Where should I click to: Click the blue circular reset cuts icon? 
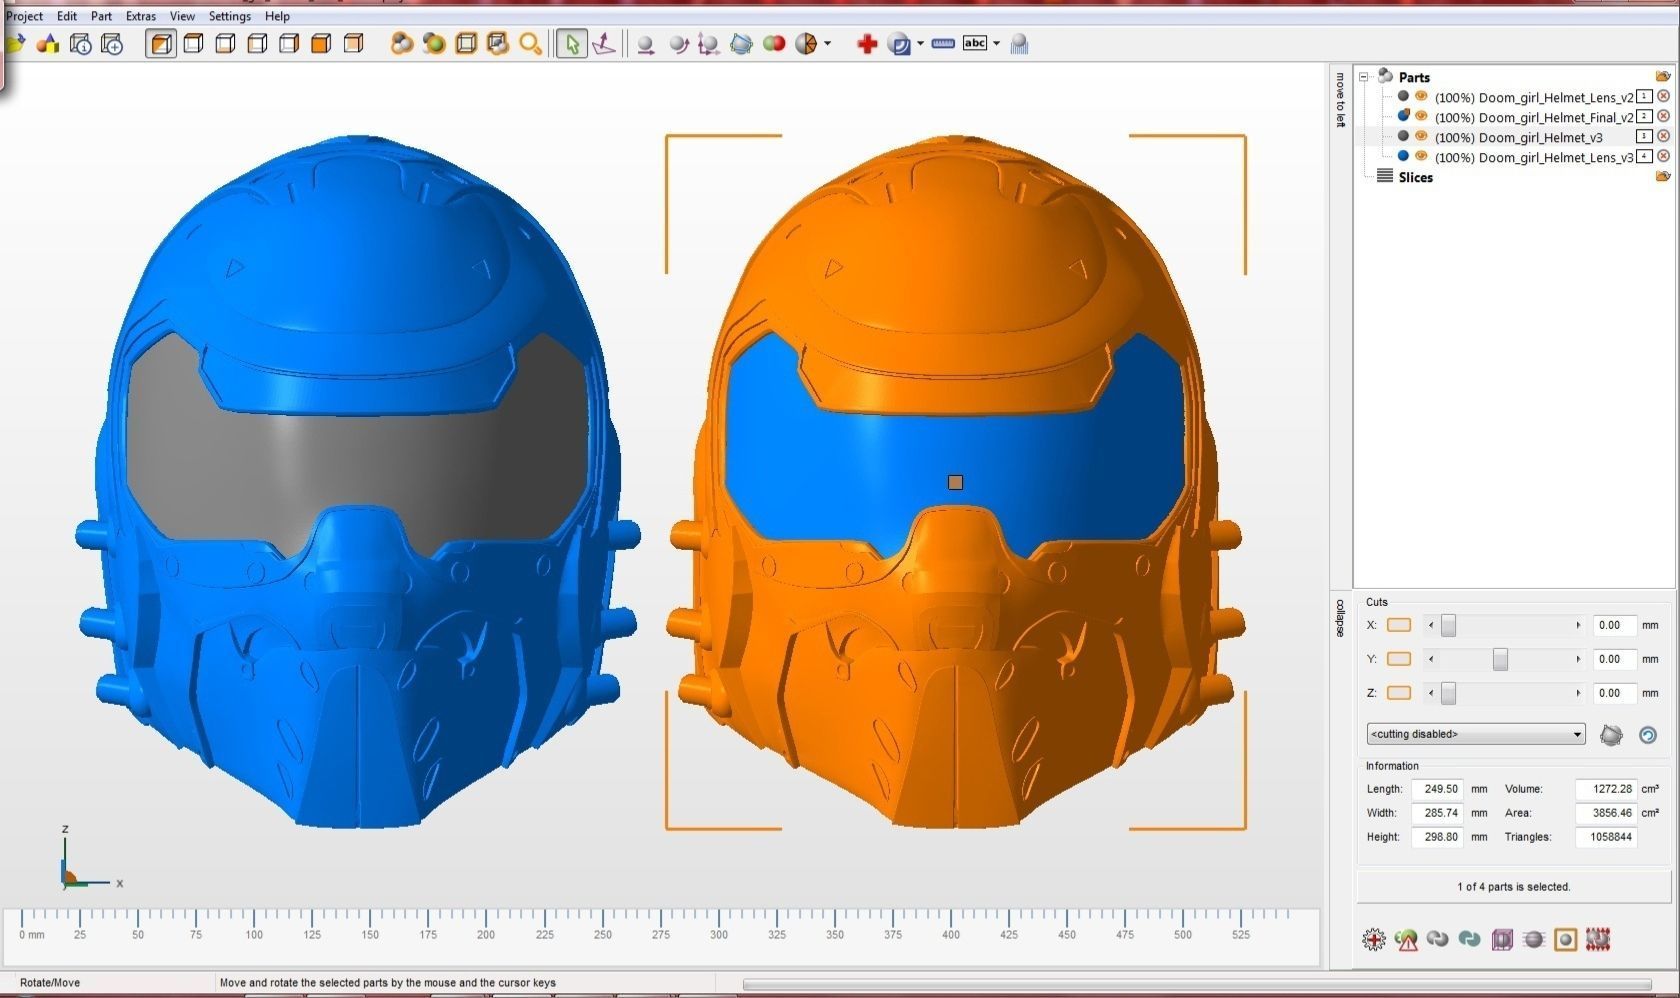pos(1648,735)
